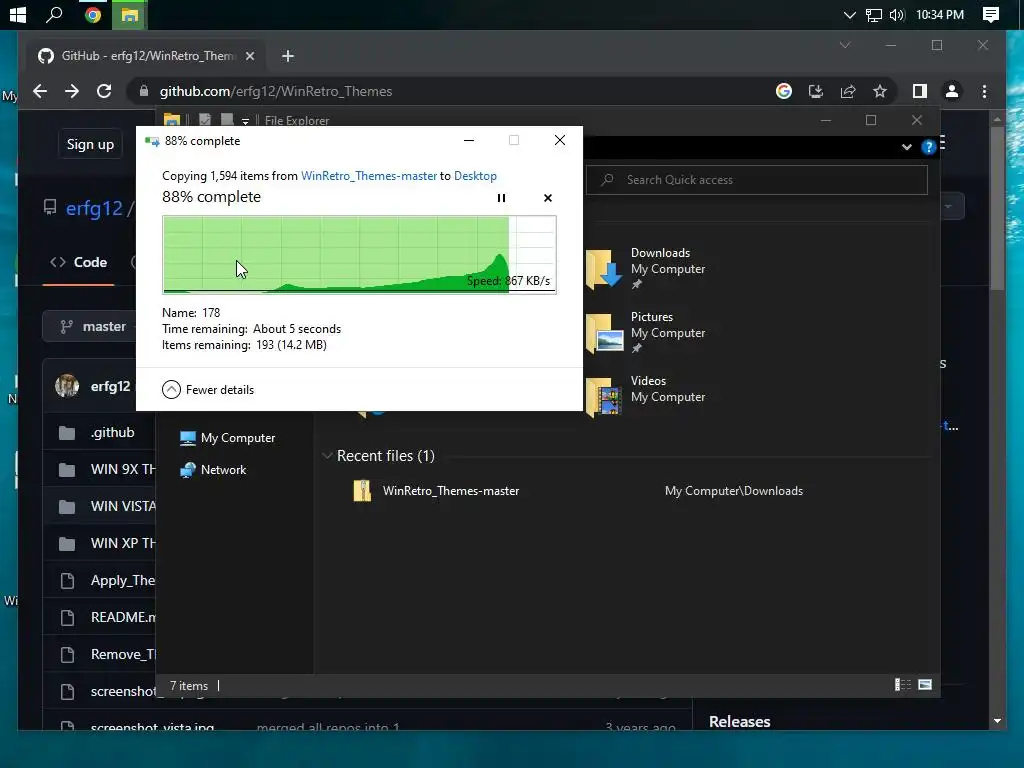The image size is (1024, 768).
Task: Collapse the Recent files group
Action: [x=327, y=456]
